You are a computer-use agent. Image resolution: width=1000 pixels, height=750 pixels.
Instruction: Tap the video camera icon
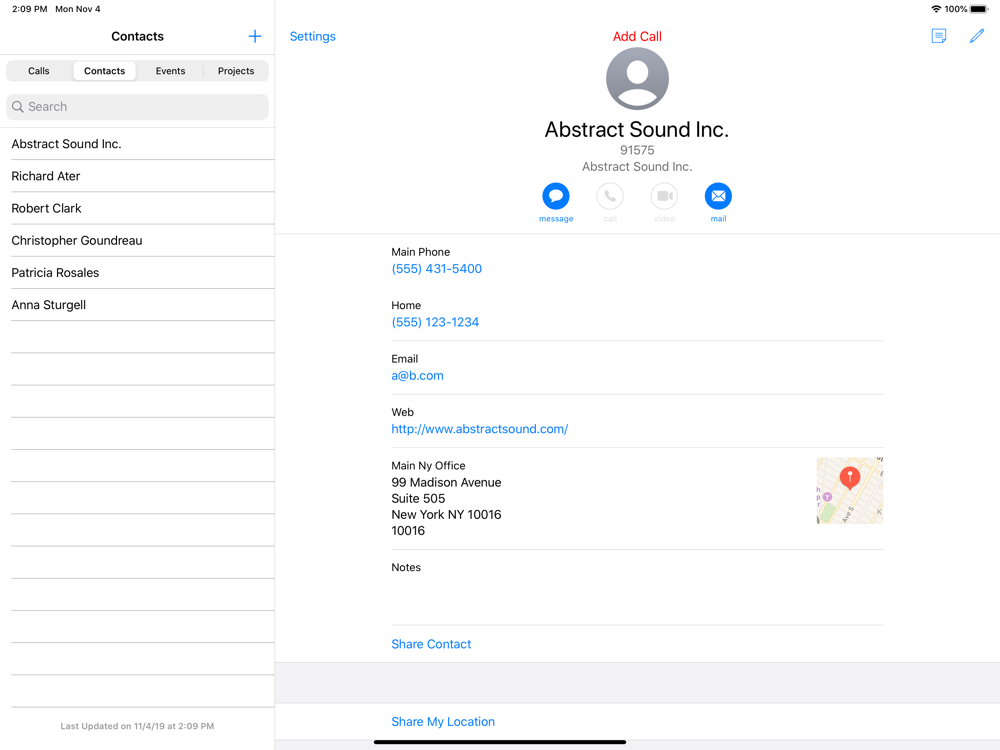(664, 196)
